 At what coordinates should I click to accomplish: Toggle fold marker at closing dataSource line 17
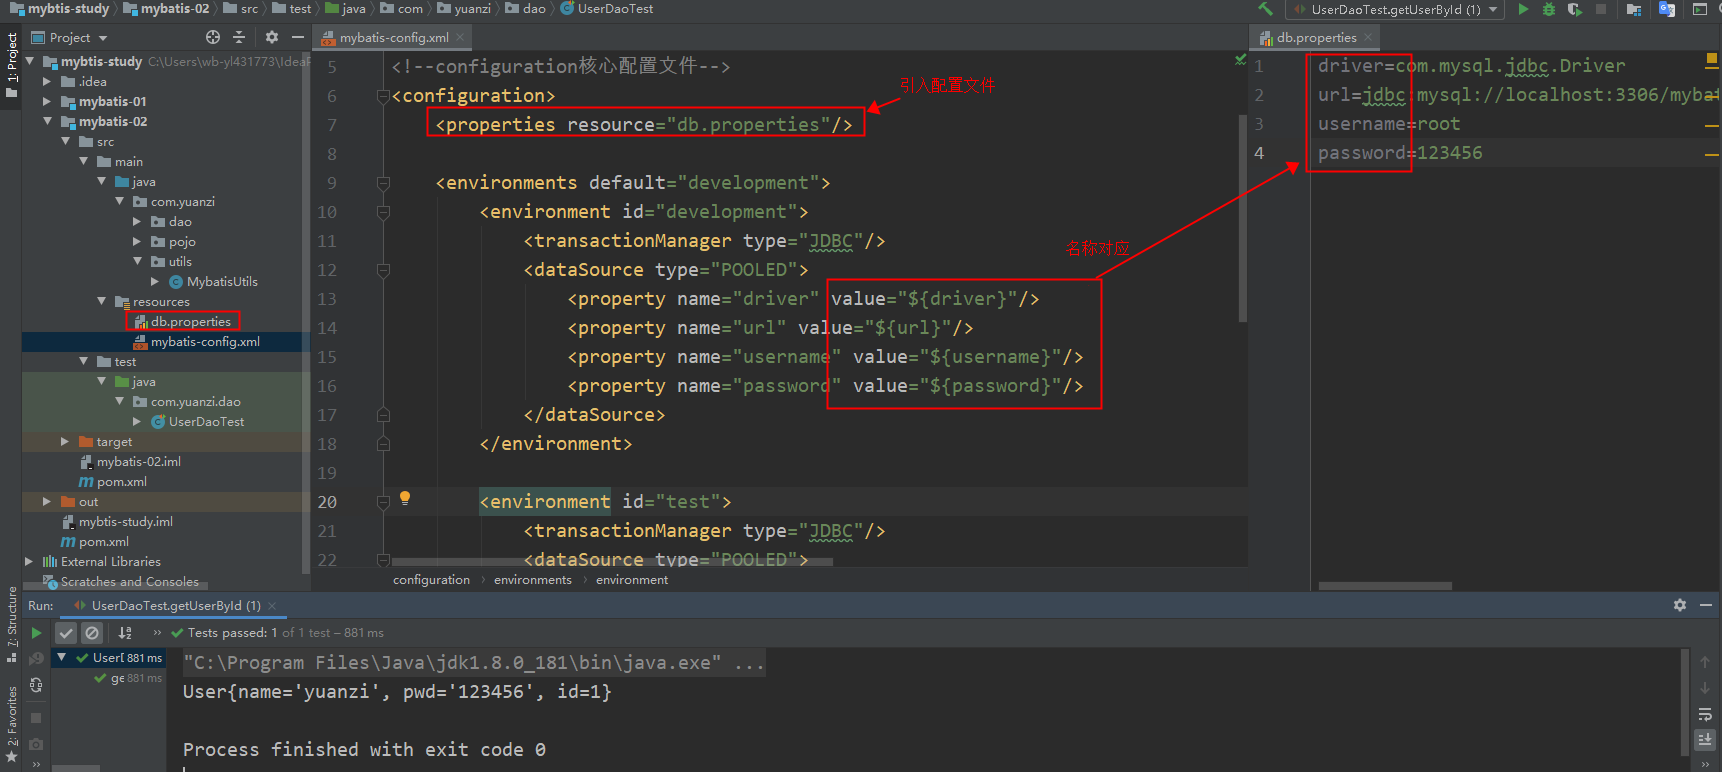pos(383,415)
